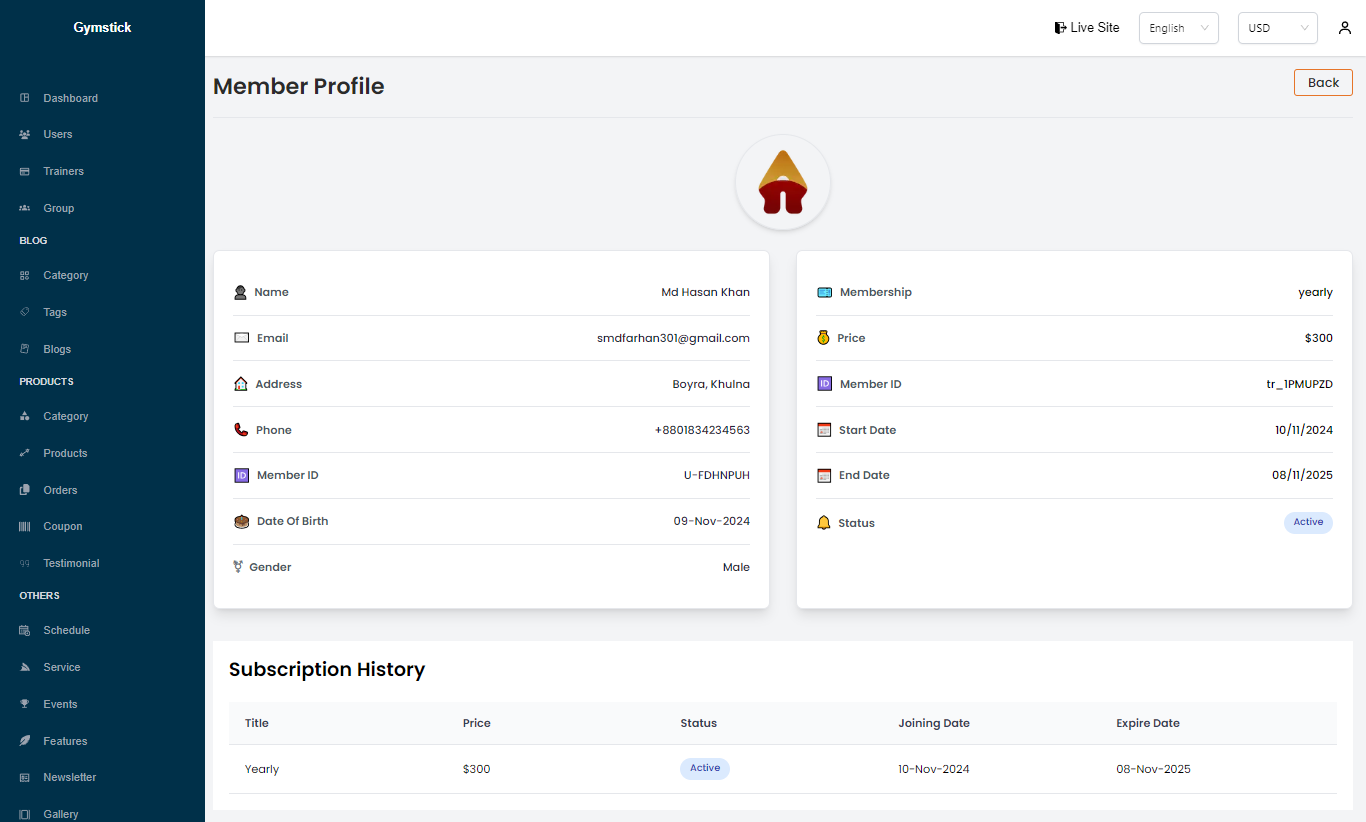The image size is (1366, 822).
Task: Click the Coupon barcode icon
Action: point(25,527)
